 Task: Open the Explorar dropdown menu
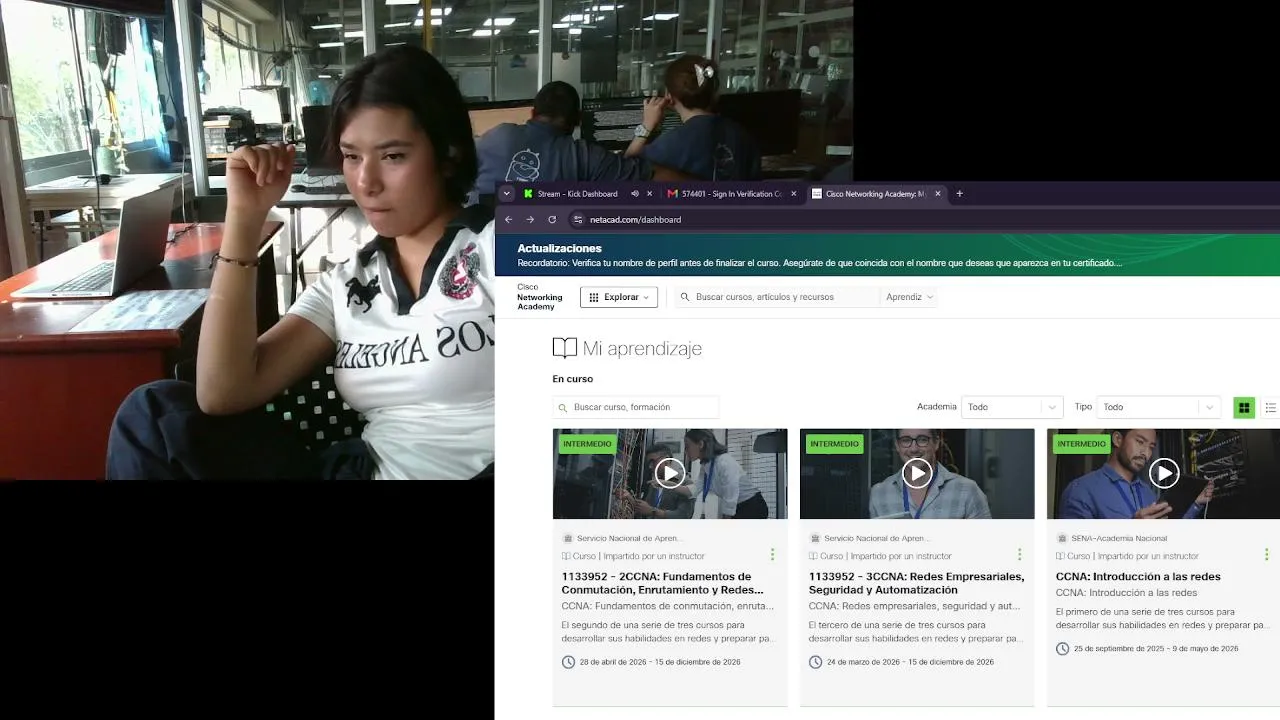(619, 297)
